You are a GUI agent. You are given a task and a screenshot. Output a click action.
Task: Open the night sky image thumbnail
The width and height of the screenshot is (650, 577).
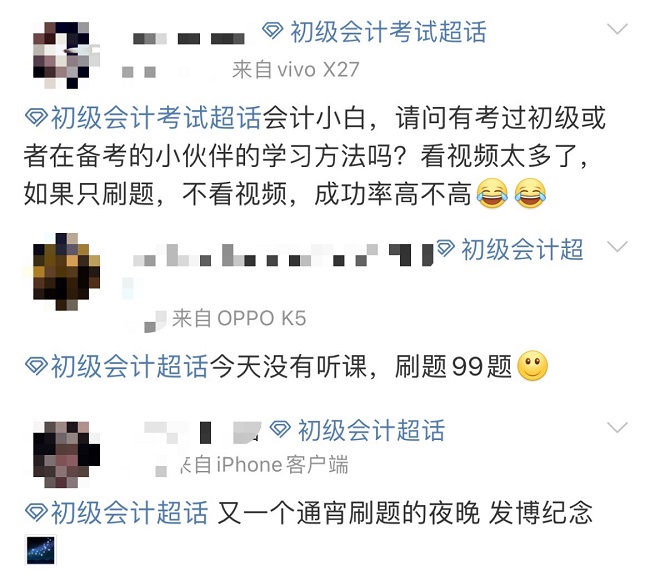pyautogui.click(x=41, y=550)
